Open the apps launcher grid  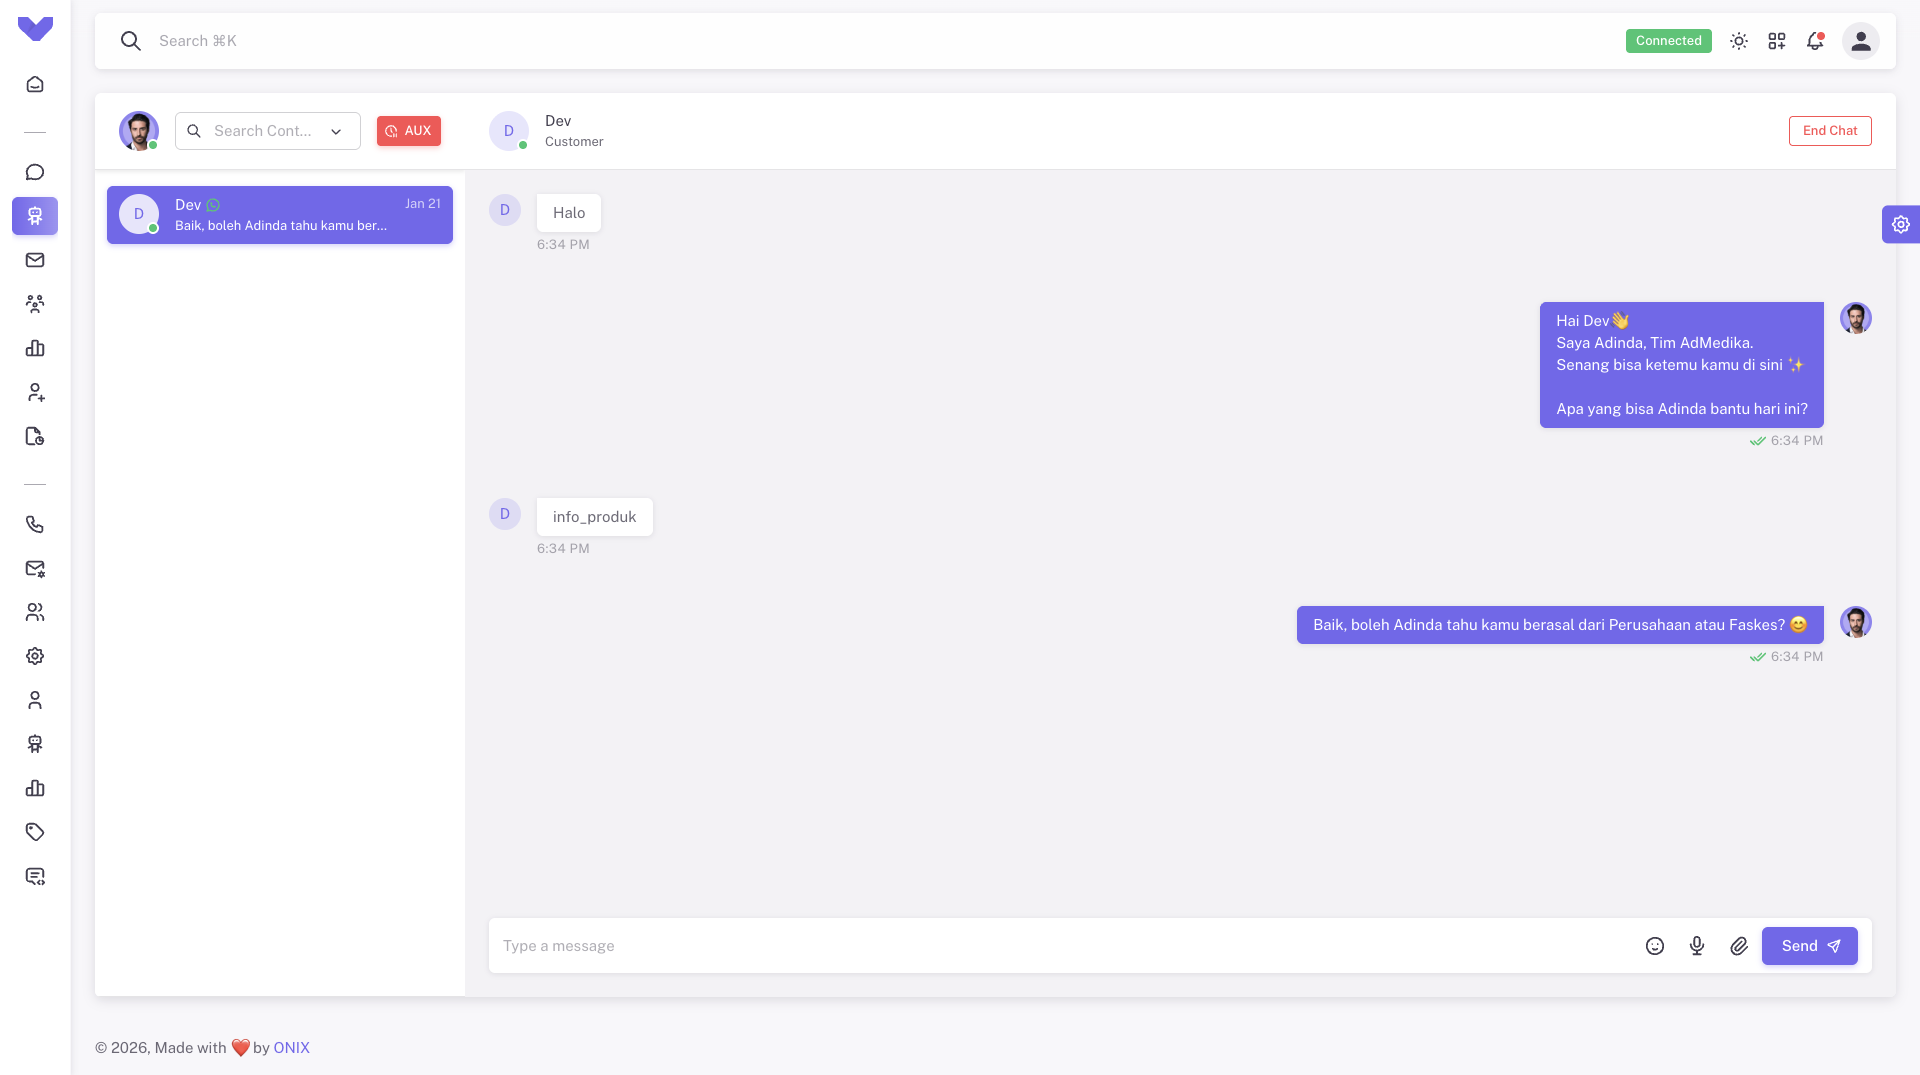[1778, 41]
